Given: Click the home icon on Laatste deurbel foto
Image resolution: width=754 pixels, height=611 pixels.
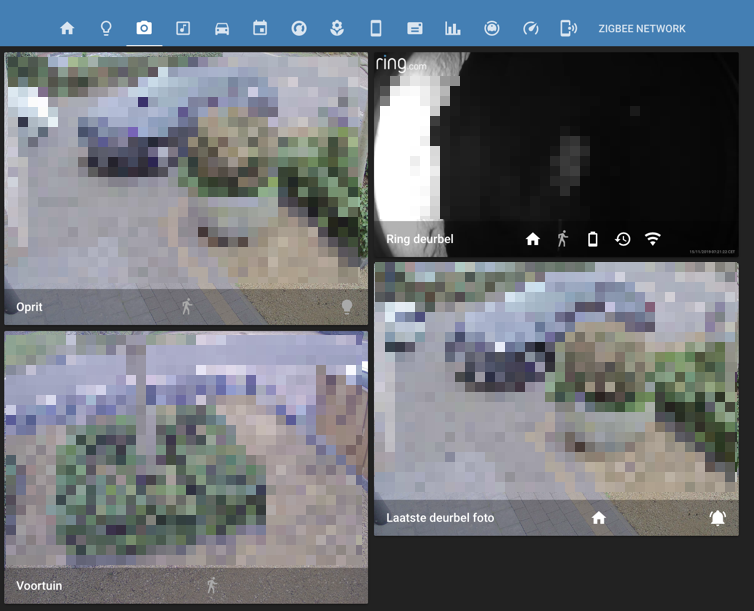Looking at the screenshot, I should pyautogui.click(x=599, y=517).
